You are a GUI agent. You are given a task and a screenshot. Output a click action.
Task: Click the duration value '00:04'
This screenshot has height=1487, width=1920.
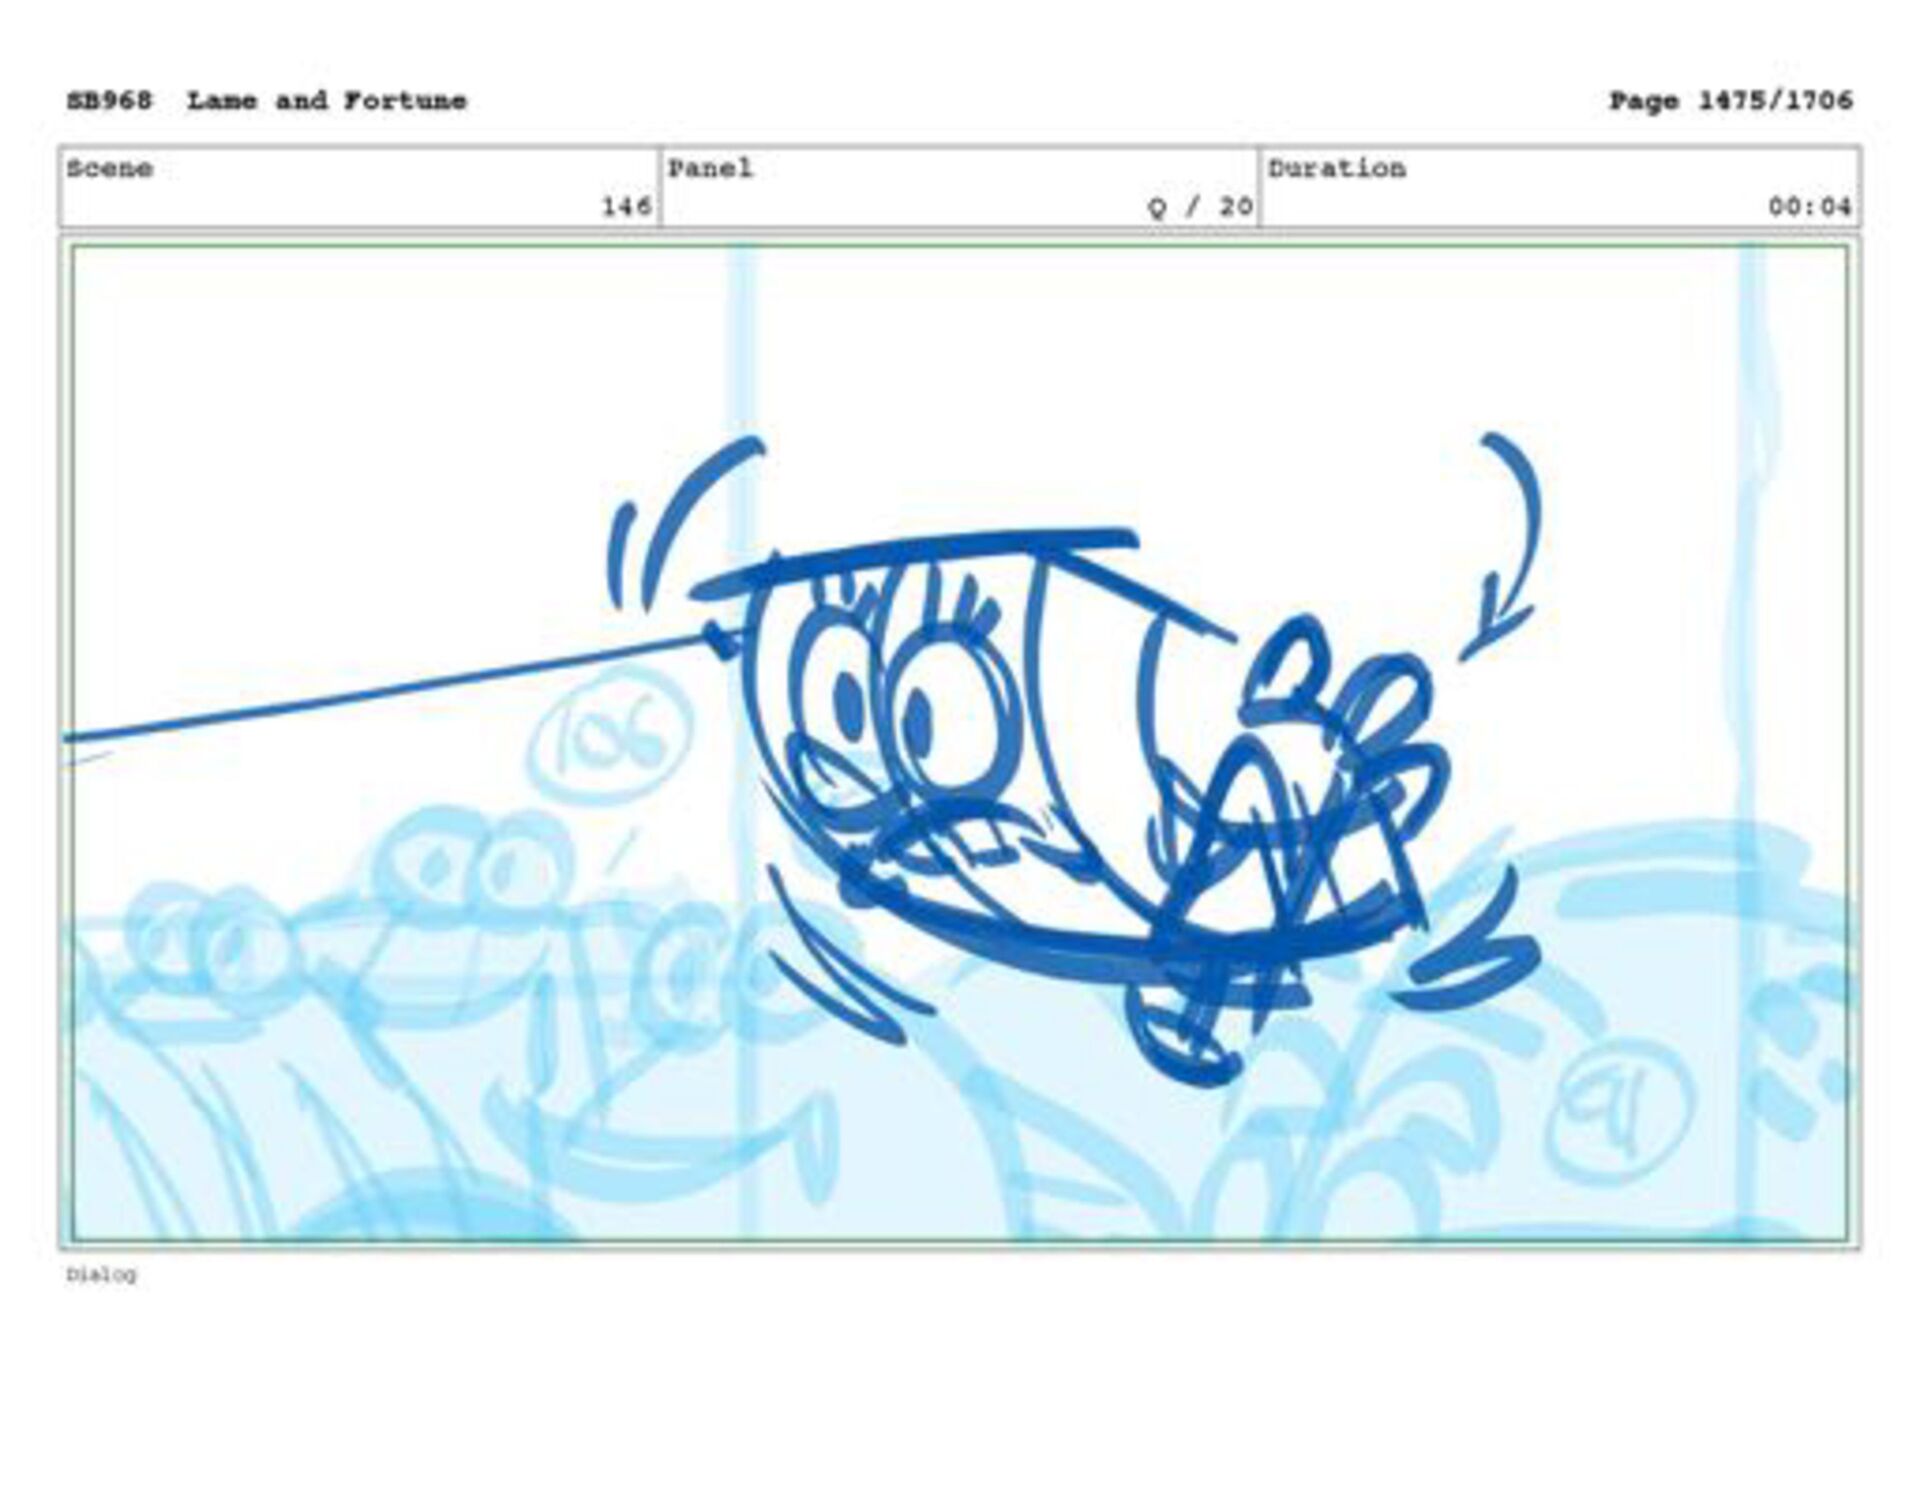pyautogui.click(x=1809, y=207)
